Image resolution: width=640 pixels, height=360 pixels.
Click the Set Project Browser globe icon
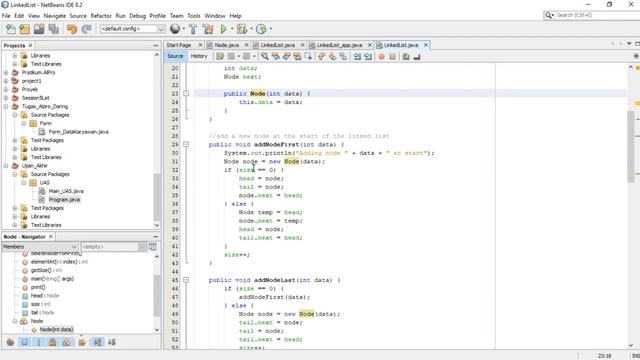click(x=175, y=29)
